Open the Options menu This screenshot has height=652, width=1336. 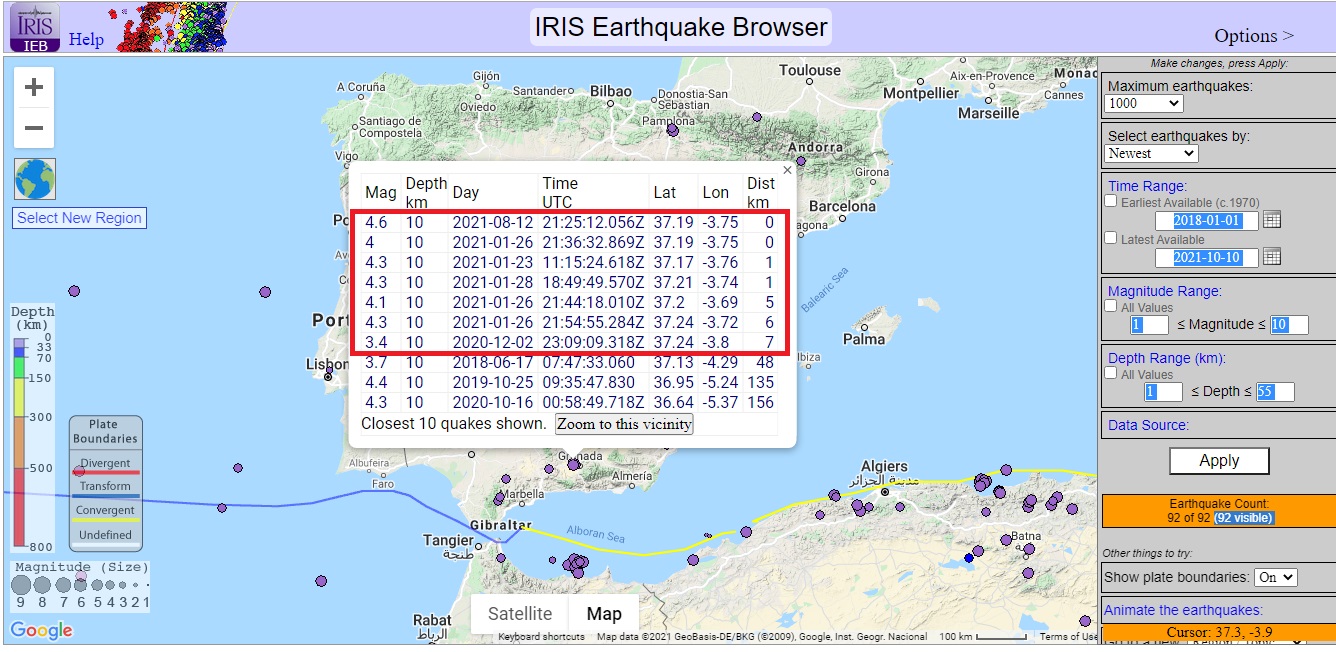1254,35
